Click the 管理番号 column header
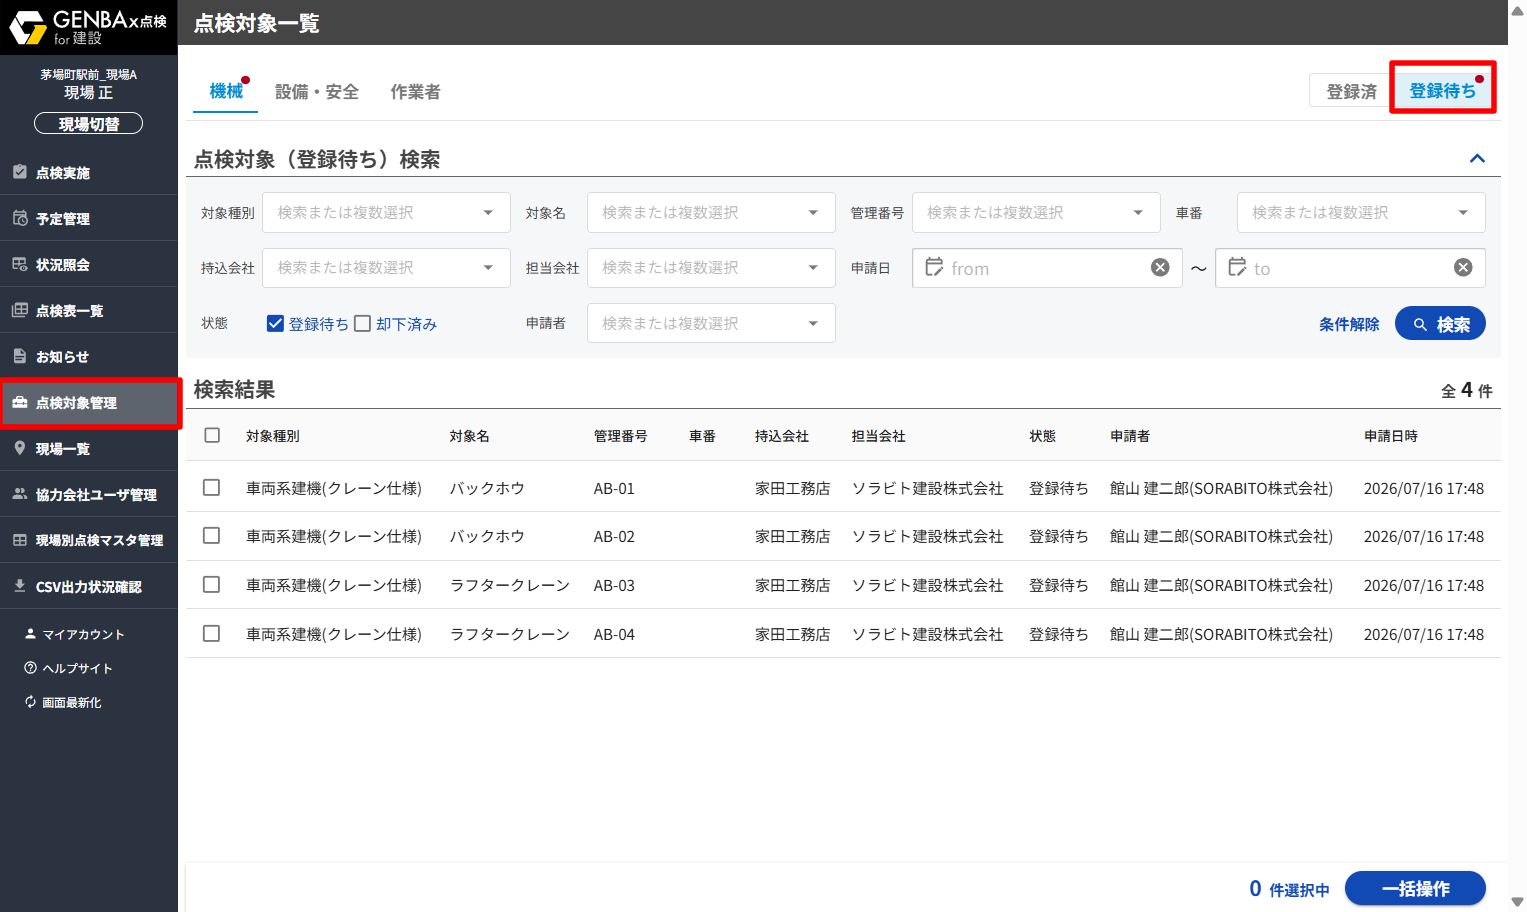The image size is (1527, 912). coord(620,436)
